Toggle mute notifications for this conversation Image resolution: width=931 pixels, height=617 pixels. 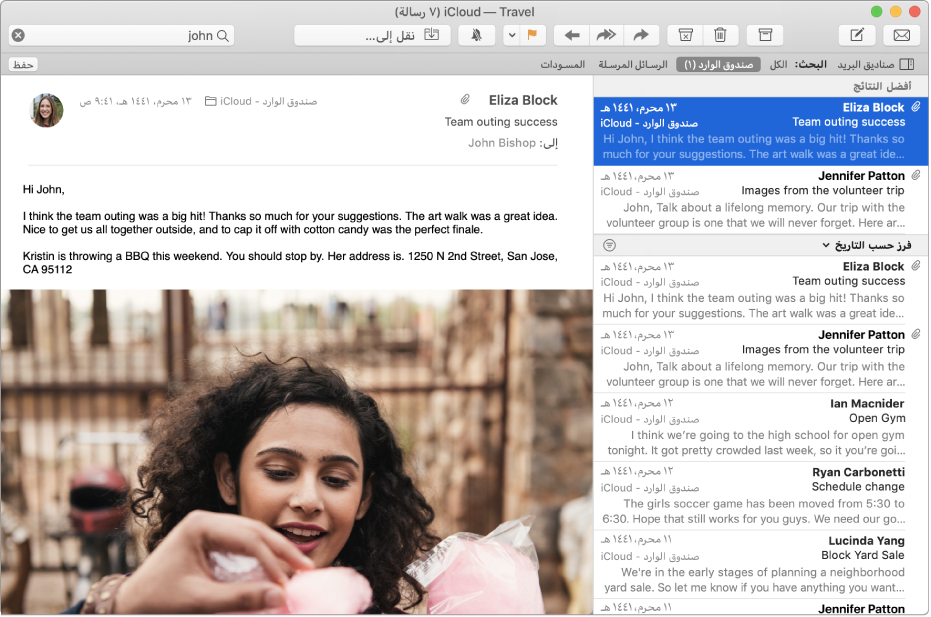click(x=477, y=35)
